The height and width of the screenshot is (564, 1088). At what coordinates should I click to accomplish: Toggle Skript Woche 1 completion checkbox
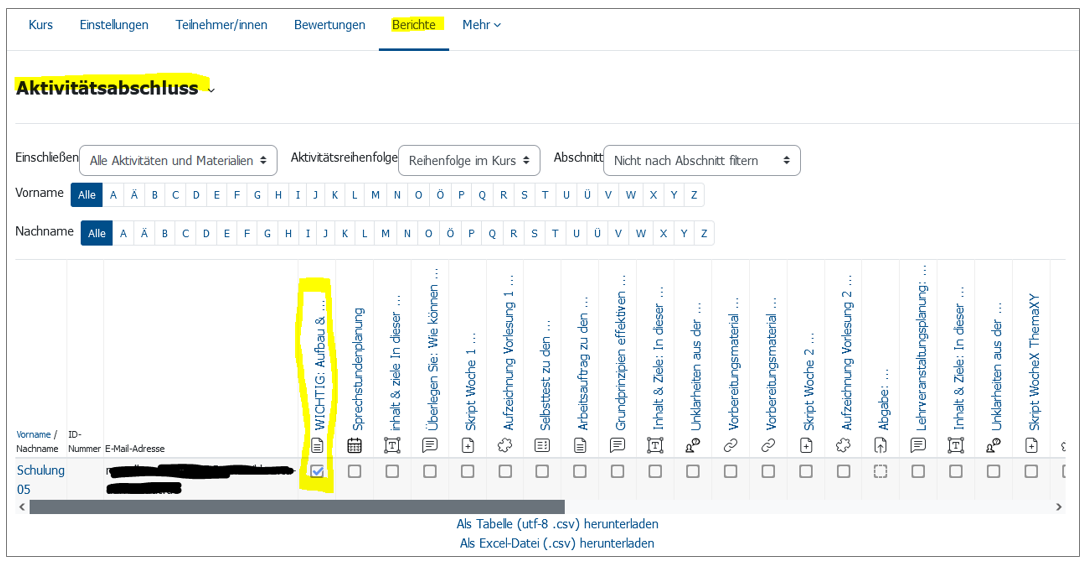(468, 471)
